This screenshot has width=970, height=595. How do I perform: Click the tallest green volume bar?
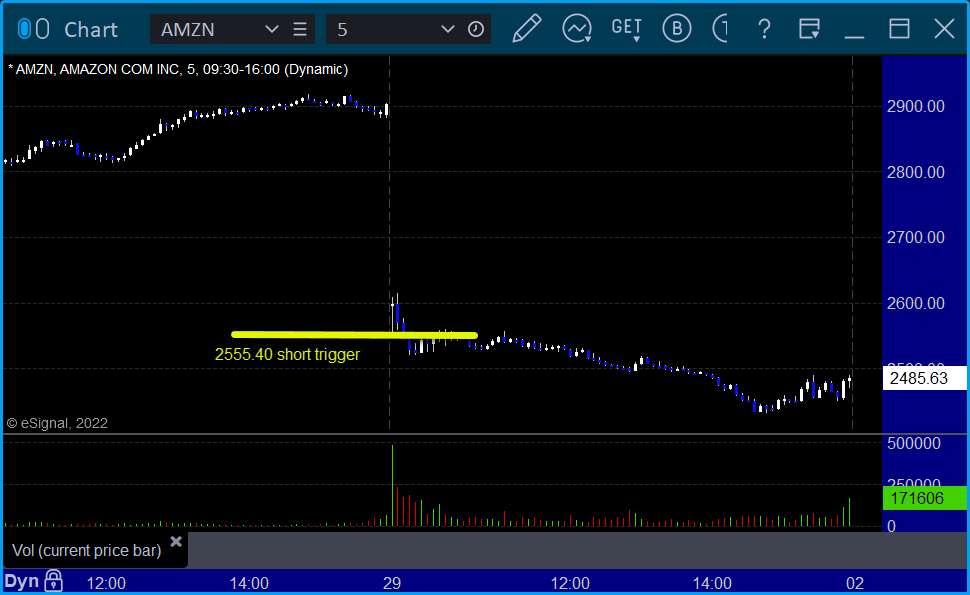point(392,486)
